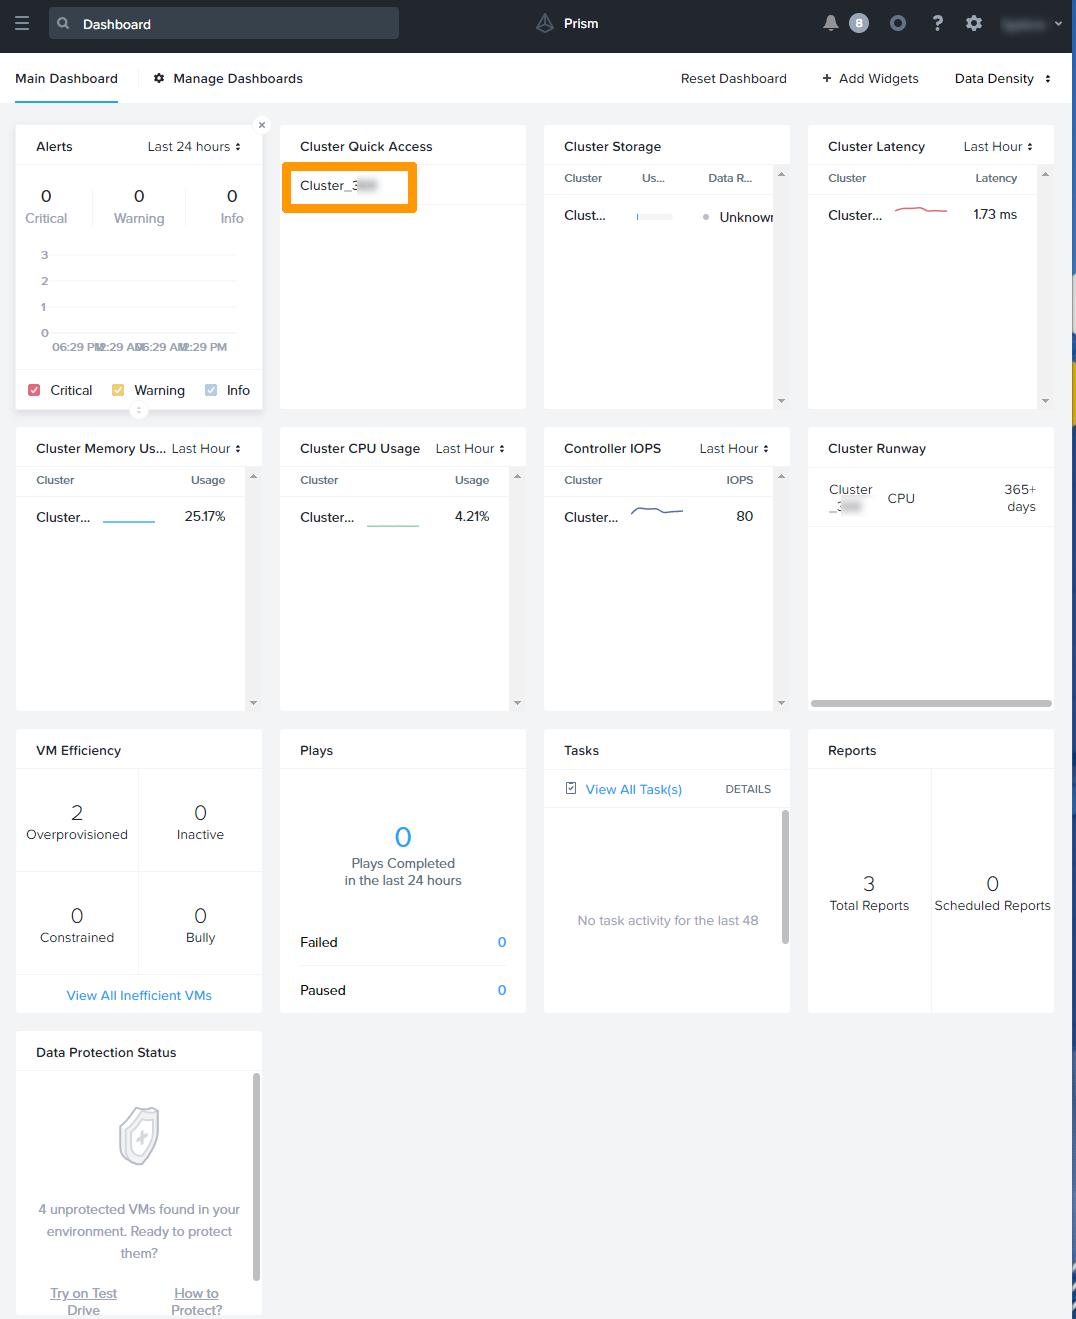
Task: Select the Main Dashboard tab
Action: click(x=66, y=78)
